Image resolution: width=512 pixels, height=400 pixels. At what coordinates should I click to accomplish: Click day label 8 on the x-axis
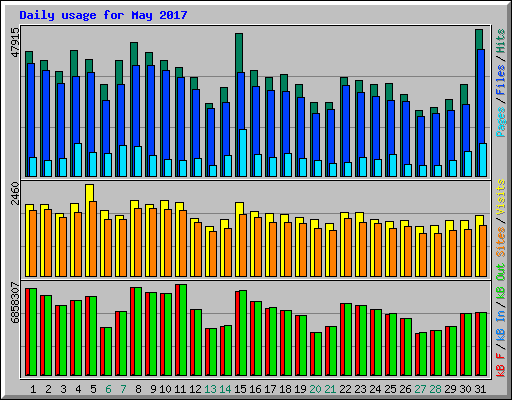pyautogui.click(x=138, y=389)
